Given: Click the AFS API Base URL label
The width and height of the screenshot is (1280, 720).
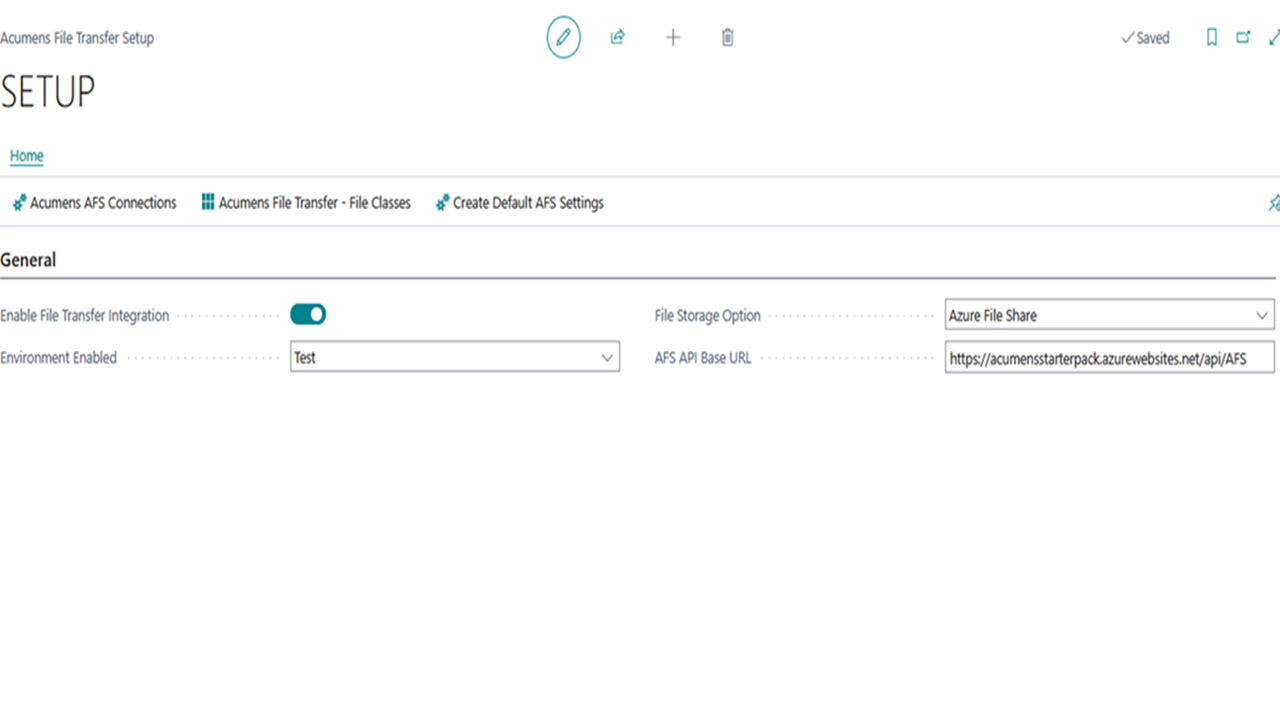Looking at the screenshot, I should pyautogui.click(x=703, y=358).
